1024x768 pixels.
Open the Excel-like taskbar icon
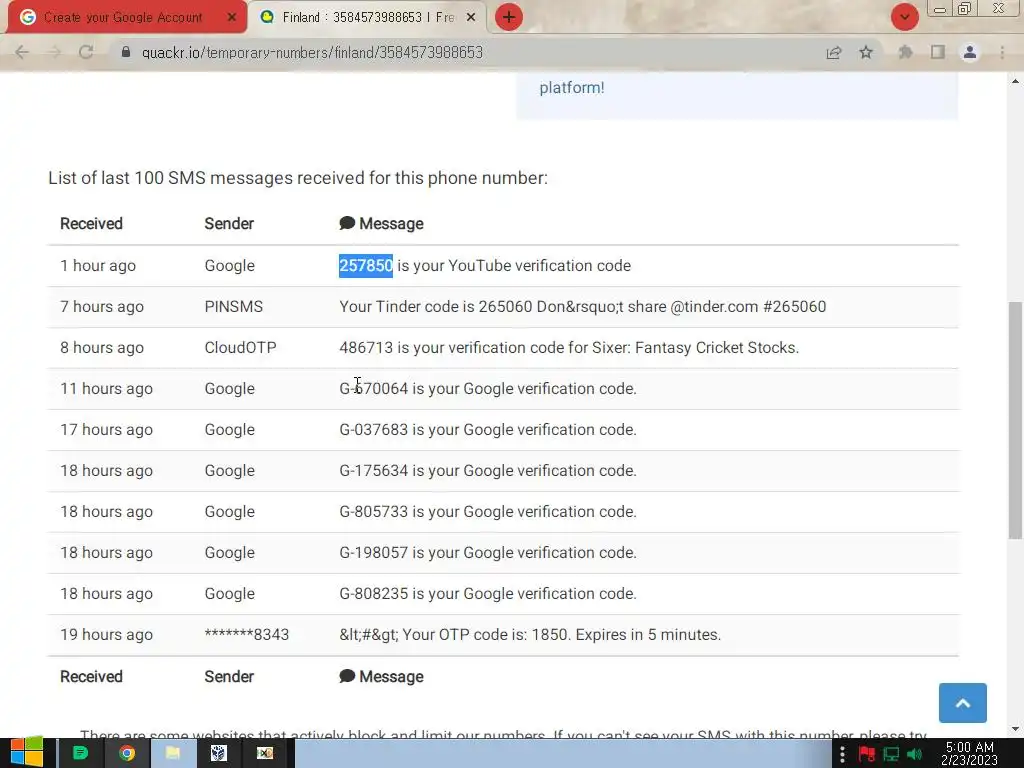(x=264, y=753)
